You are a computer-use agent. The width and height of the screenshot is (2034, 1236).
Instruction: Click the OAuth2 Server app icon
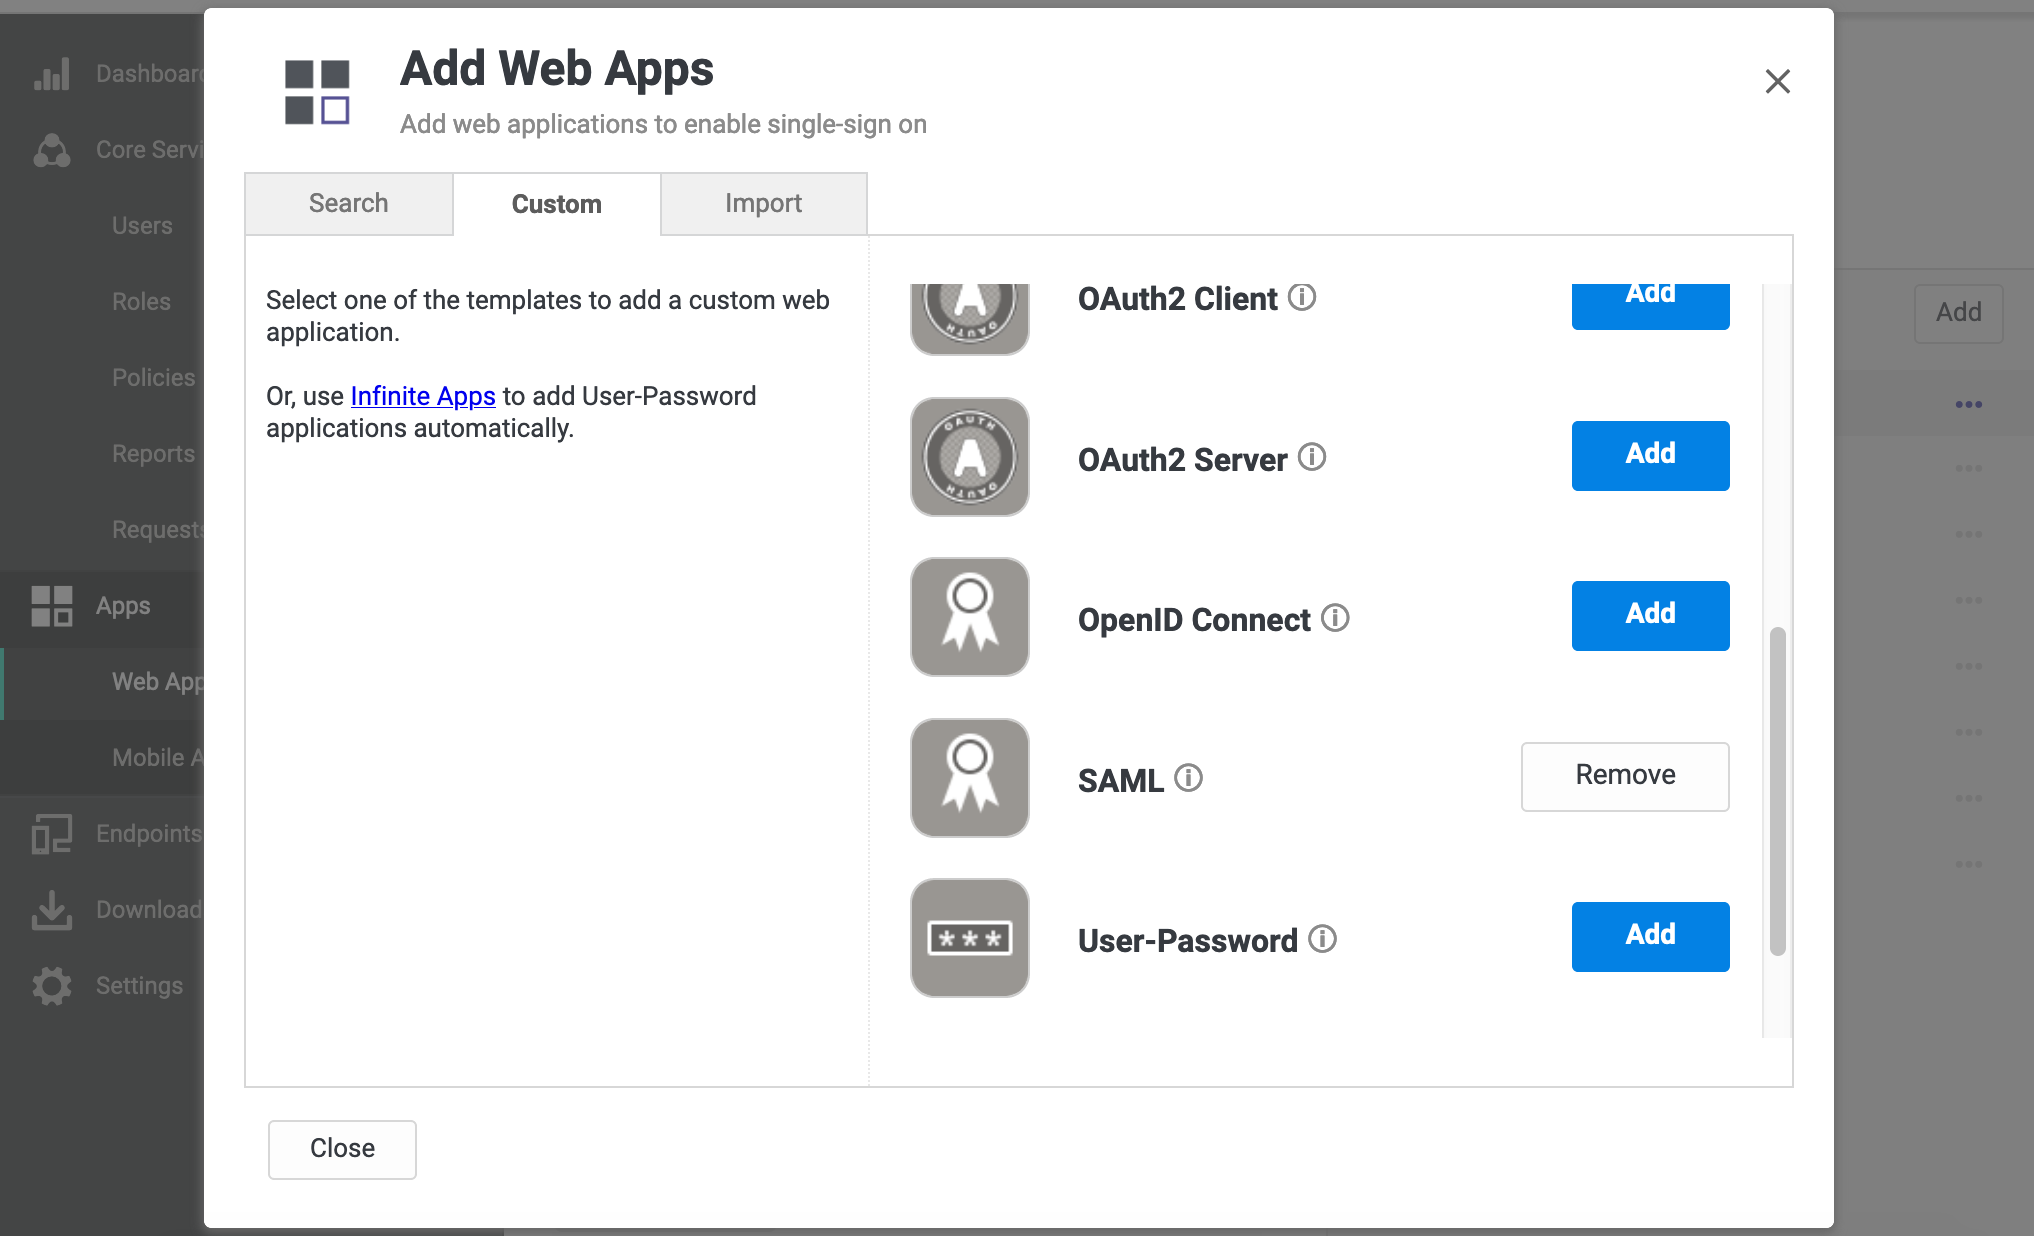(968, 457)
